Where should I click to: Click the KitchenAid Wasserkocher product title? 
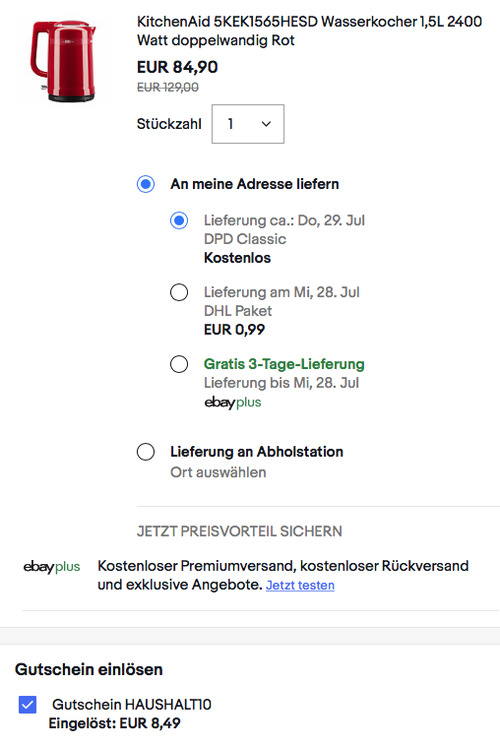[310, 31]
